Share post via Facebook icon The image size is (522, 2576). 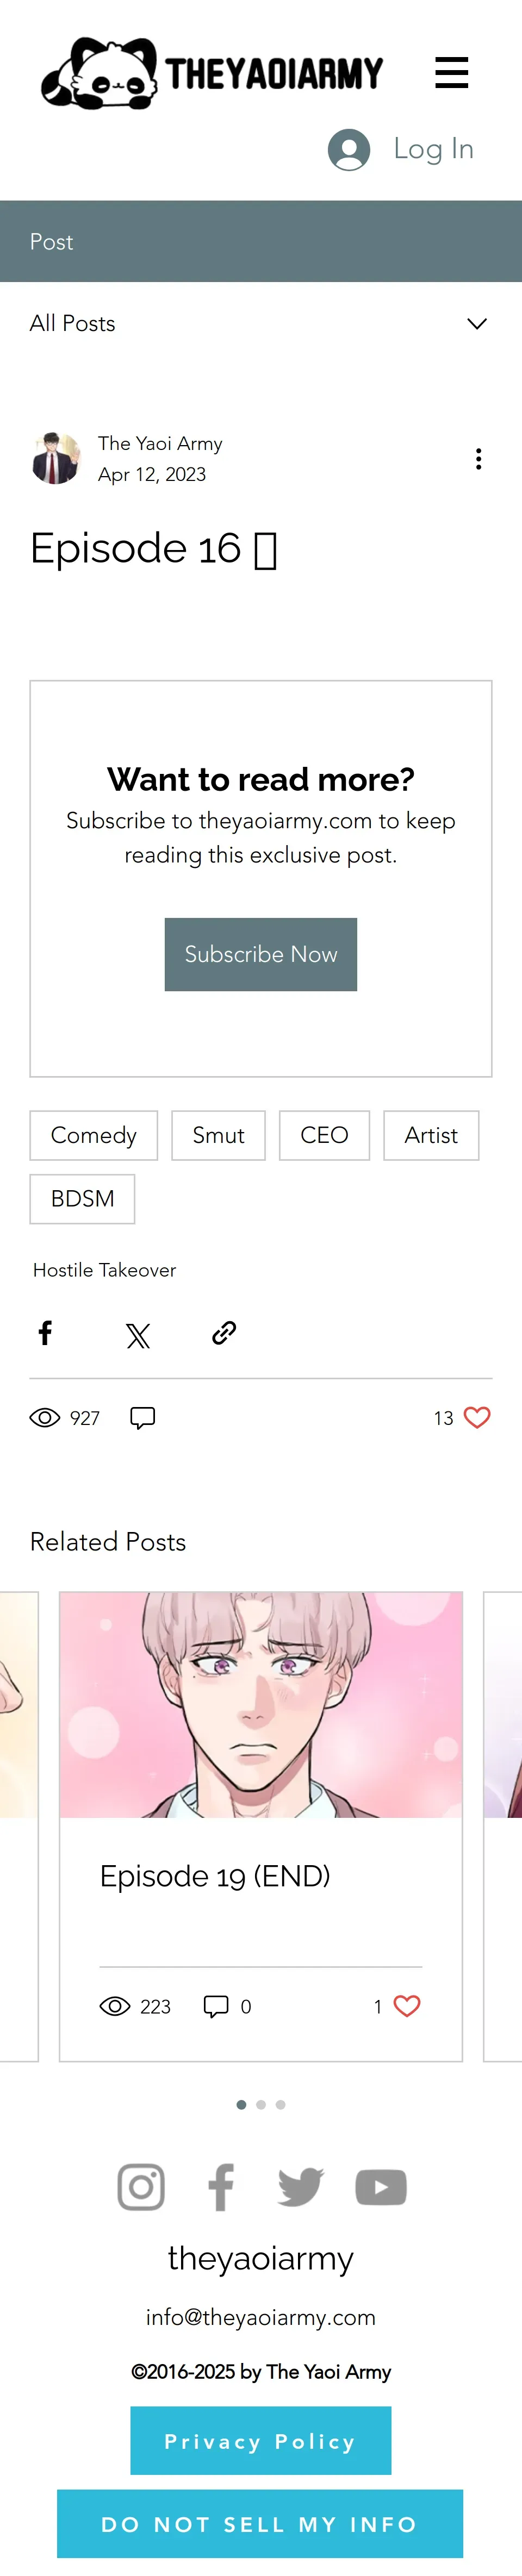[45, 1332]
